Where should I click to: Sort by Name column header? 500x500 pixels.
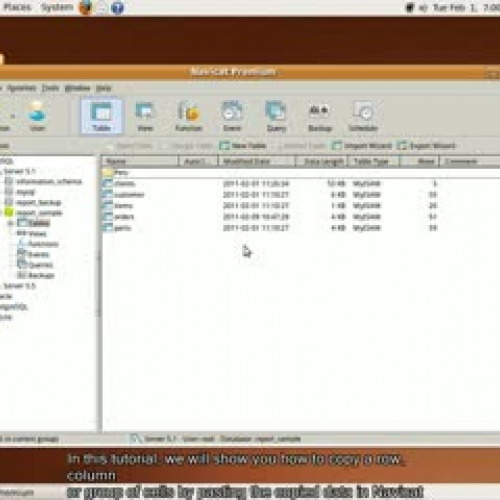pos(140,161)
